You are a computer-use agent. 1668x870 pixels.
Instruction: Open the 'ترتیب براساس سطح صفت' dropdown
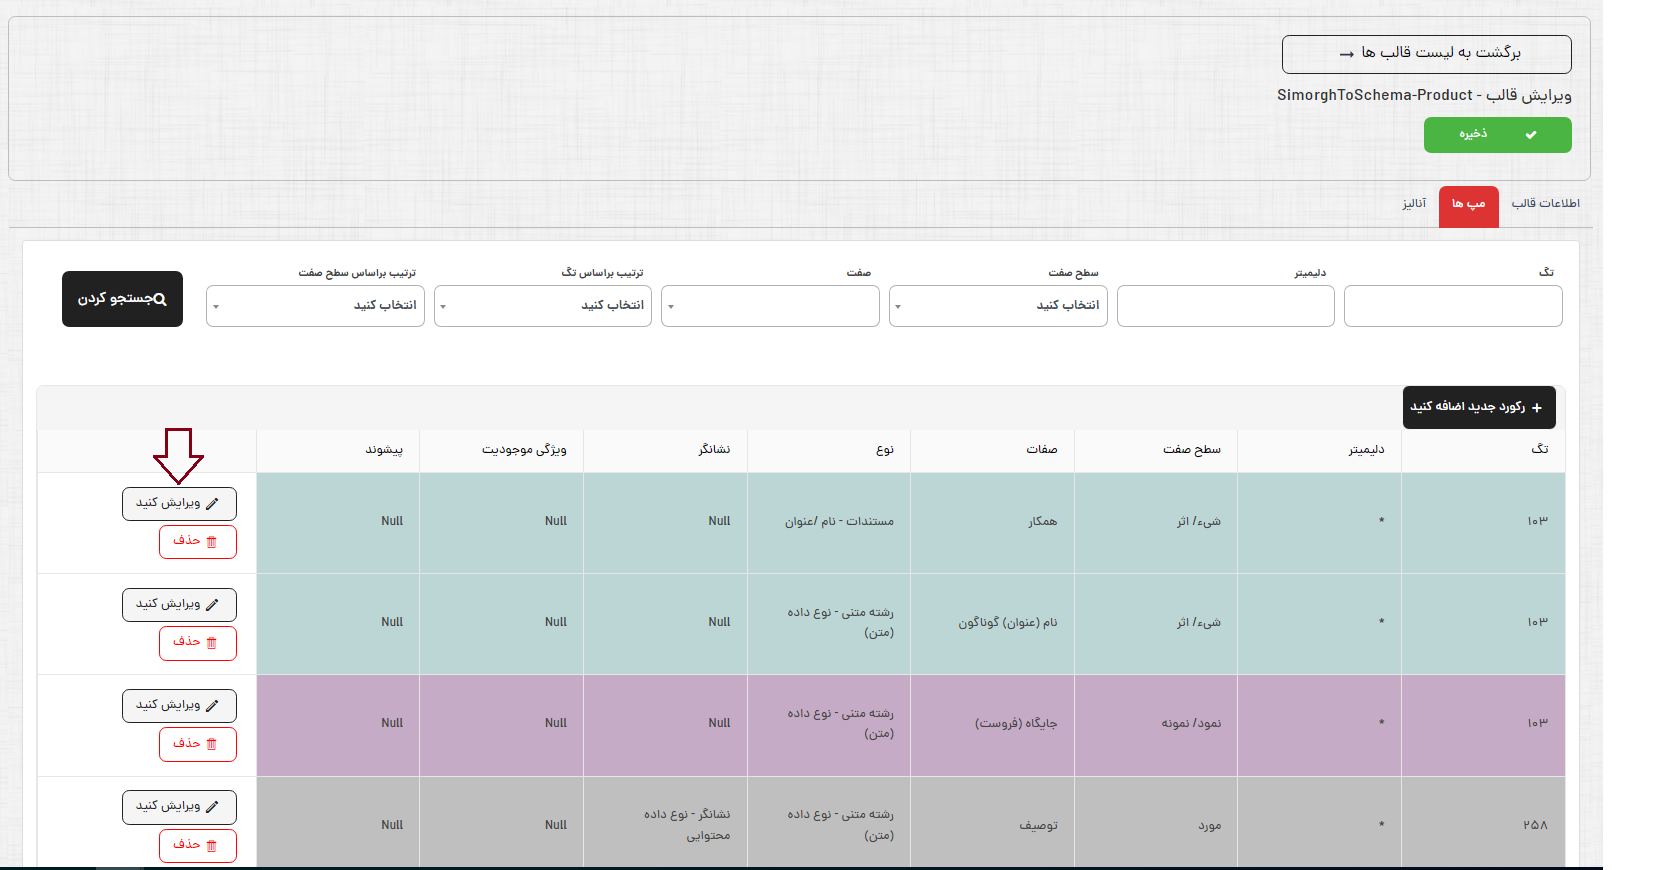pos(315,306)
